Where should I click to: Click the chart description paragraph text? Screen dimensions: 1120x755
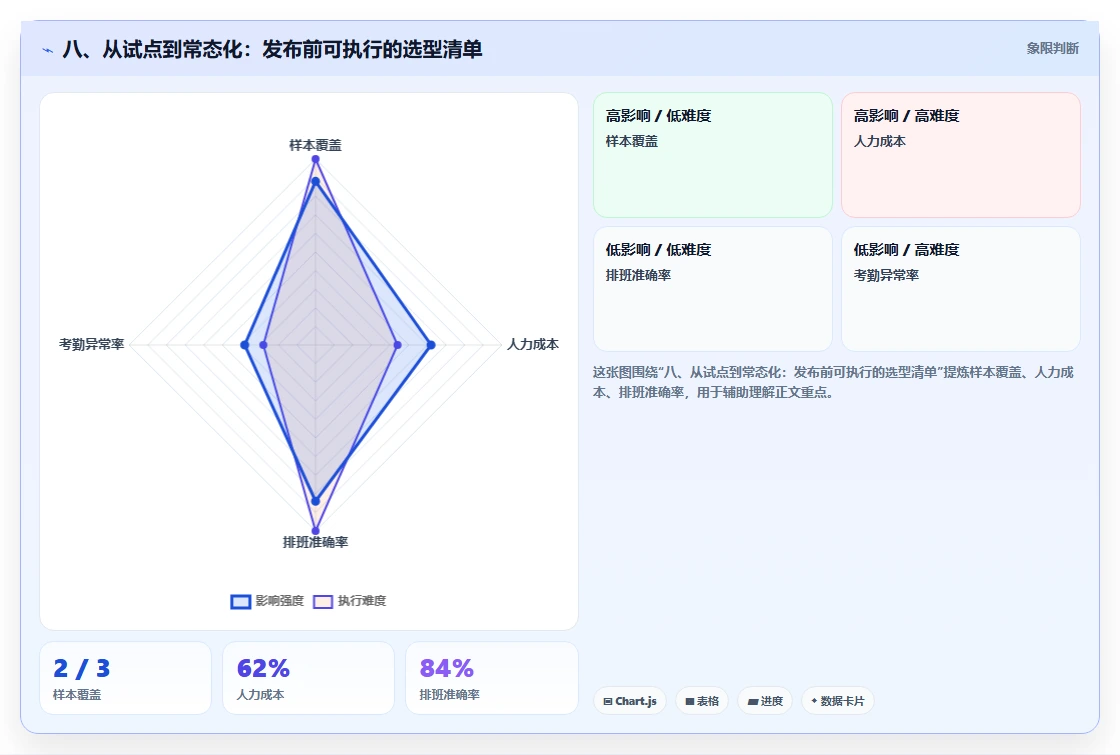833,382
